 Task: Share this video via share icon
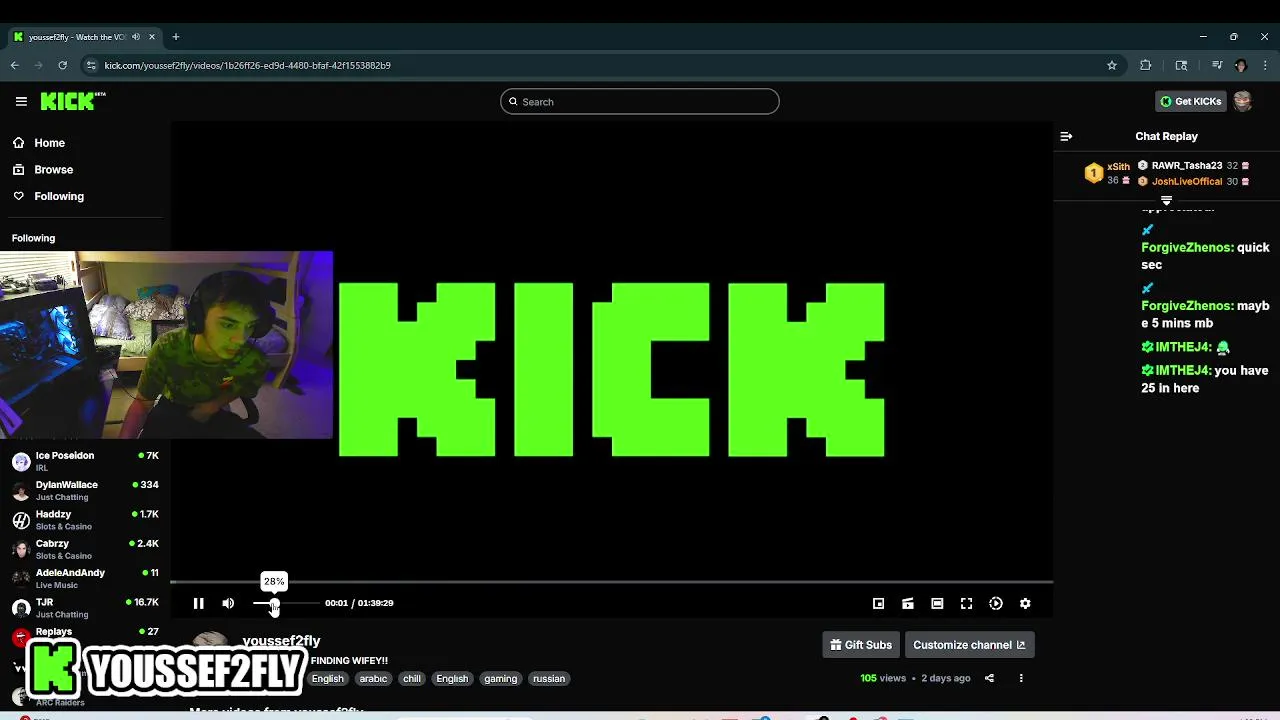point(989,678)
